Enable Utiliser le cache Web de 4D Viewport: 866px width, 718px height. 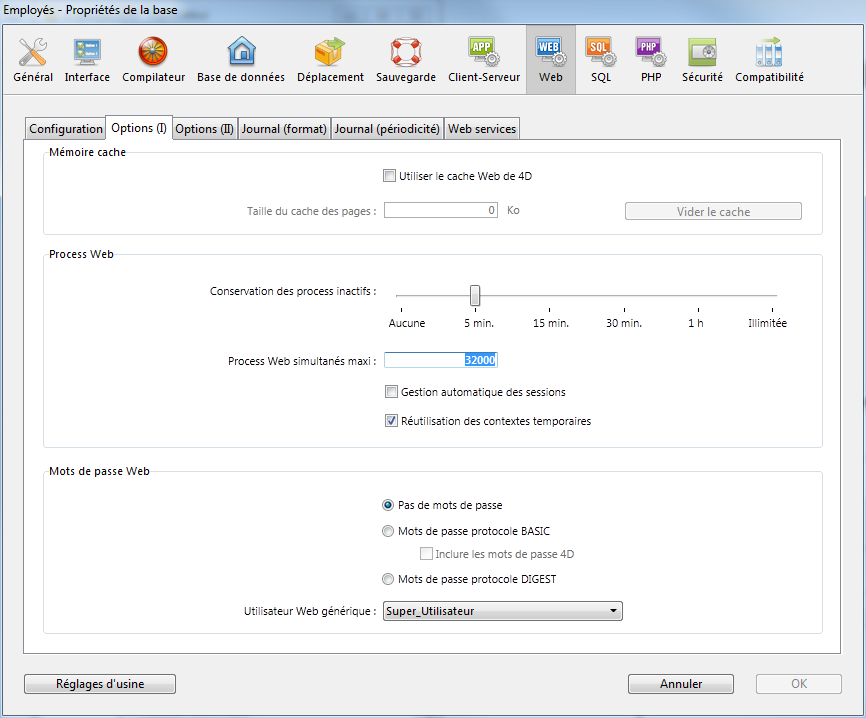tap(390, 176)
